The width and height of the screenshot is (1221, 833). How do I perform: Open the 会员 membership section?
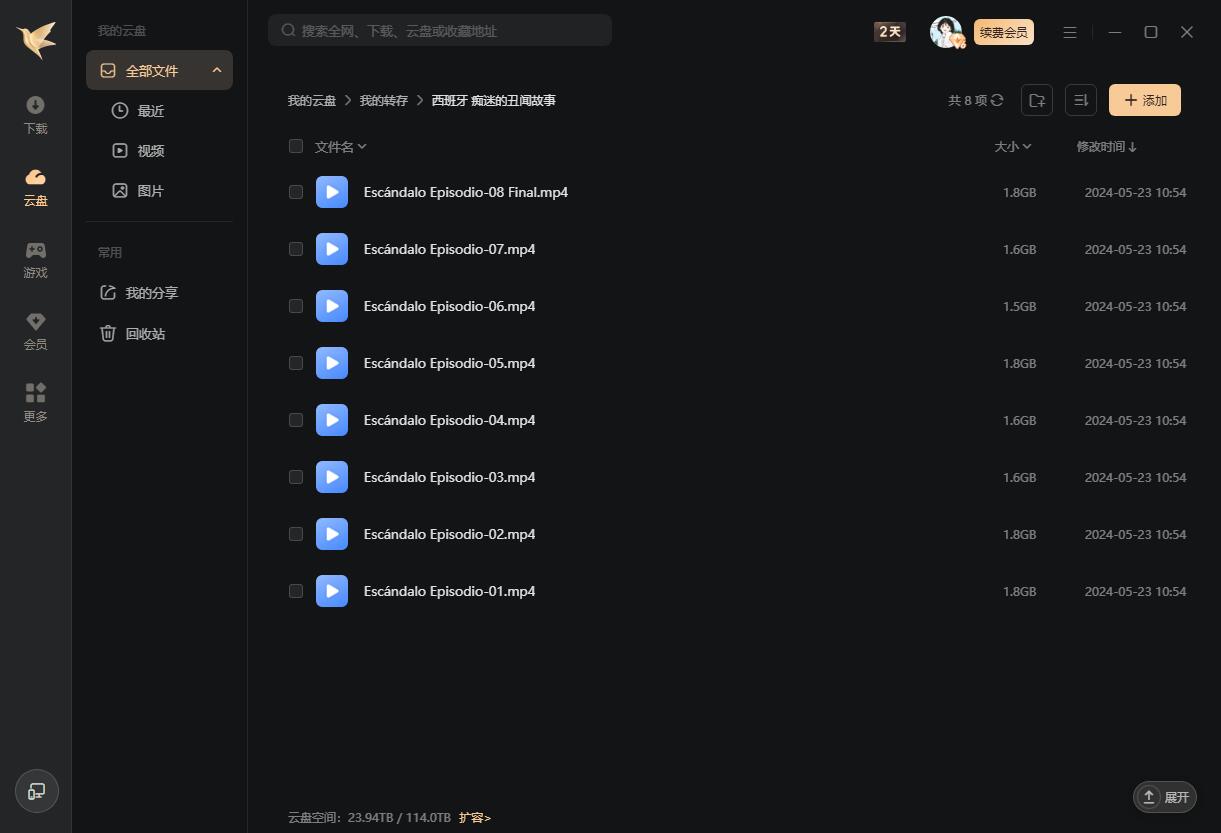tap(35, 331)
